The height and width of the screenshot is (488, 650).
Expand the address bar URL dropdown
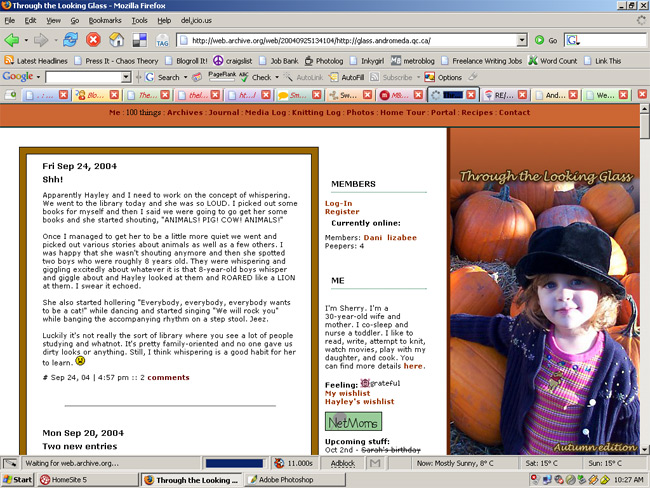[x=524, y=40]
